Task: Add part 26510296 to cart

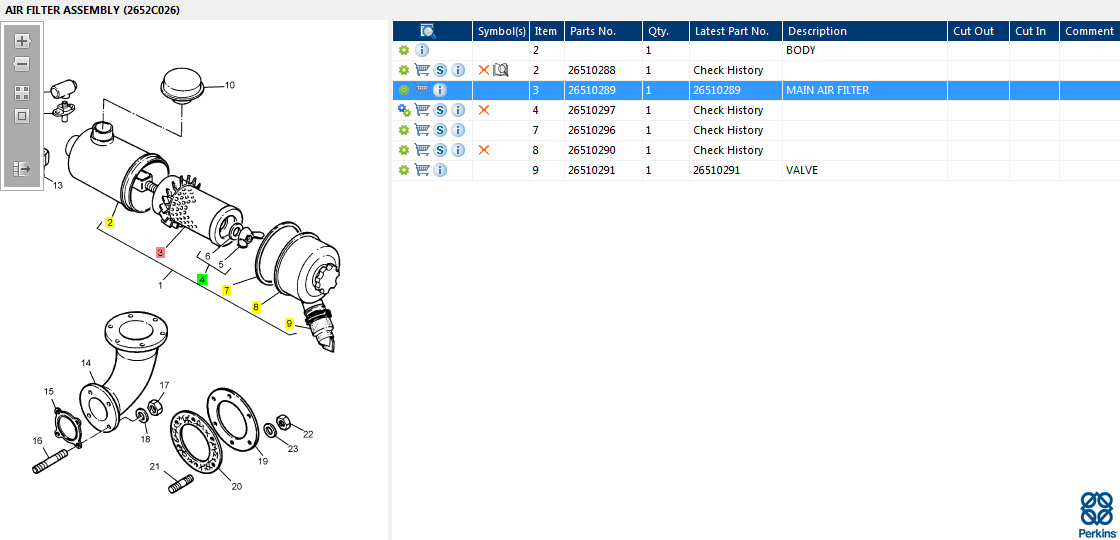Action: 422,130
